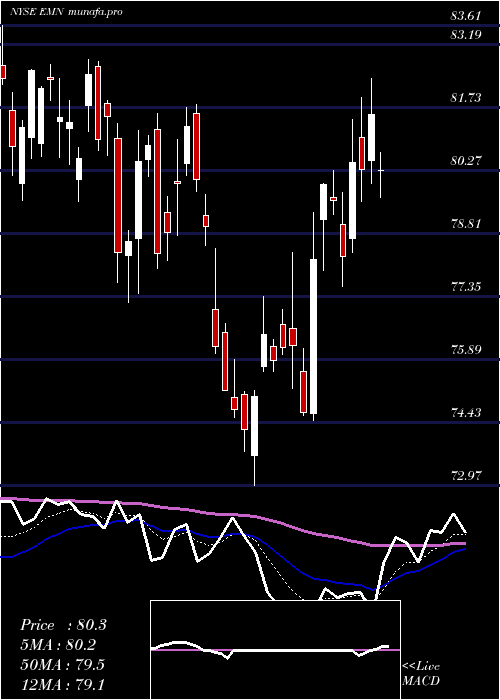The height and width of the screenshot is (700, 500).
Task: Click the 81.73 price axis label
Action: click(x=466, y=98)
